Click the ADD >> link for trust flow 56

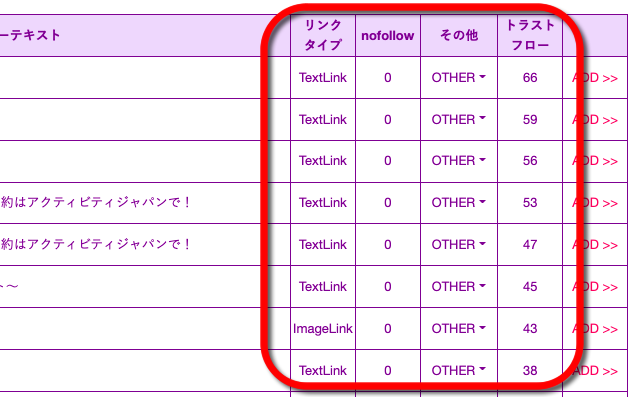point(595,161)
